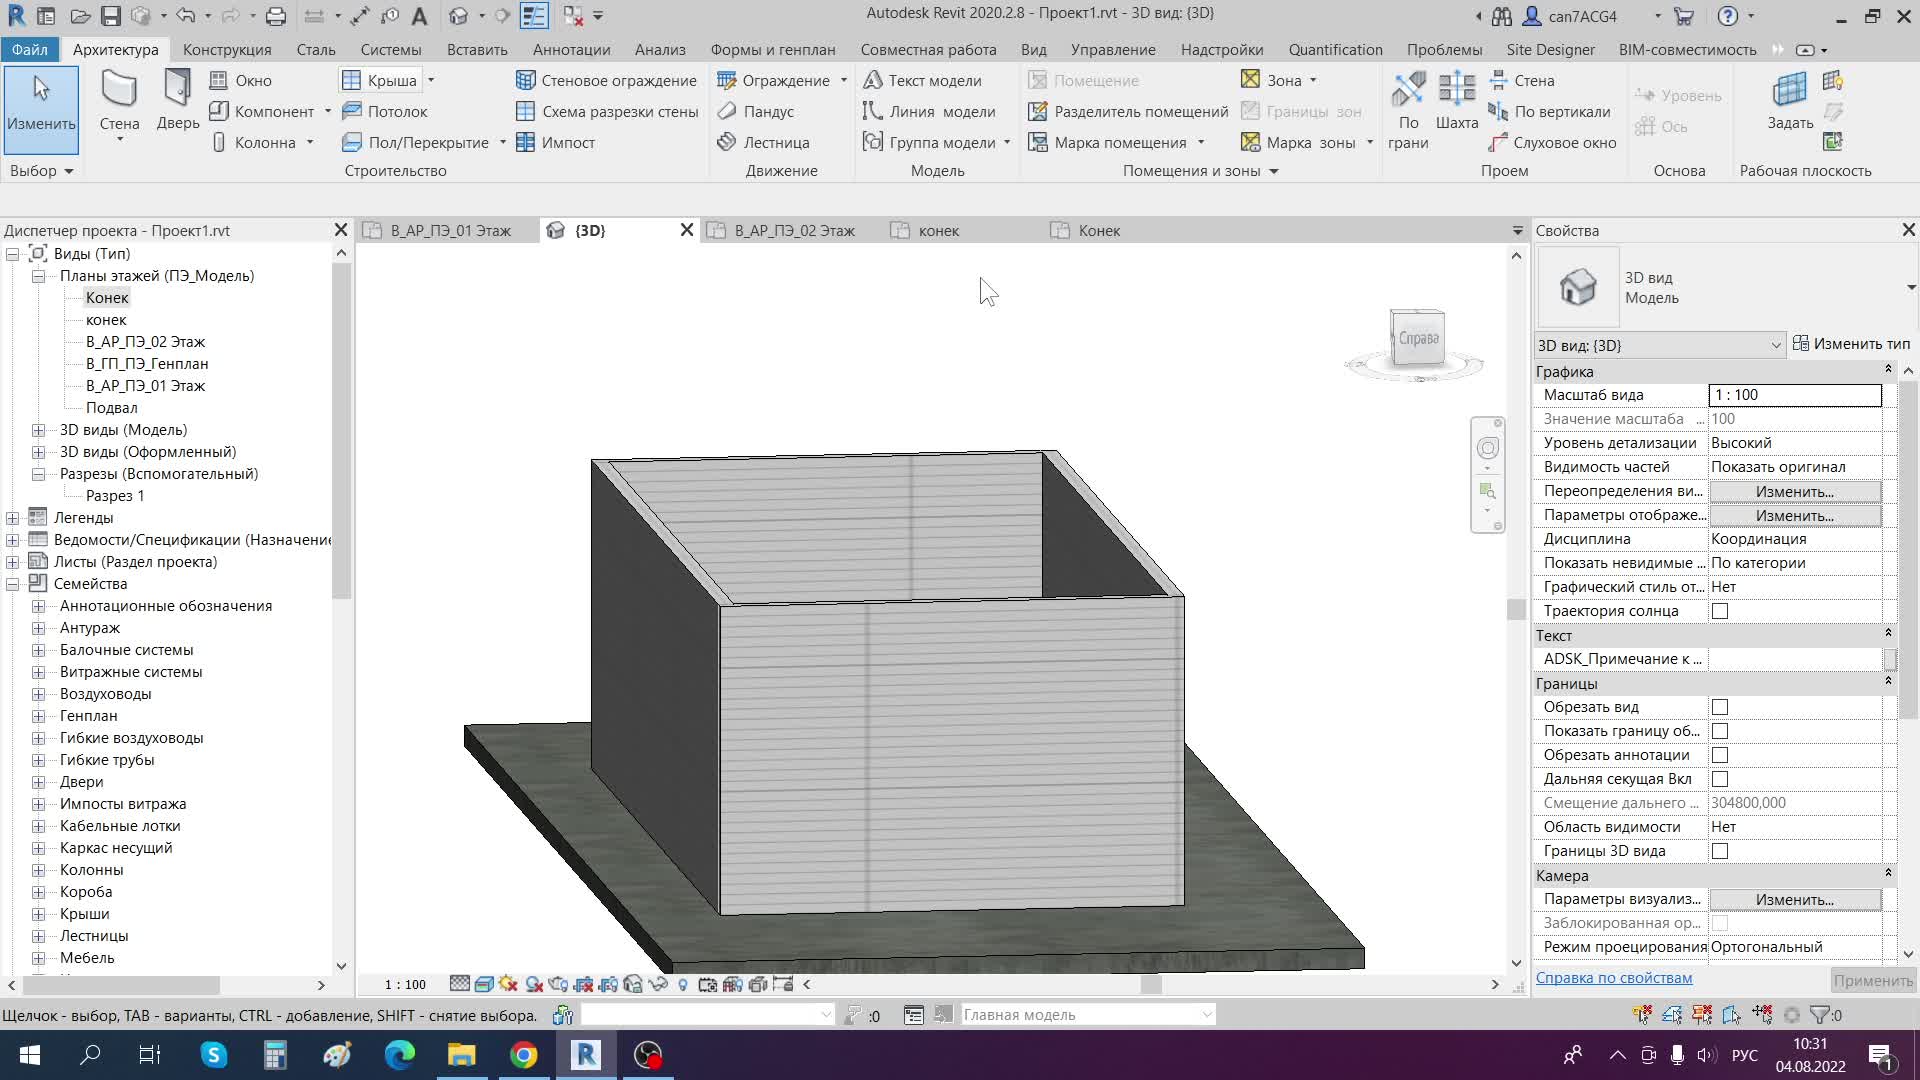The image size is (1920, 1080).
Task: Toggle the Траектория солнца checkbox
Action: [x=1720, y=611]
